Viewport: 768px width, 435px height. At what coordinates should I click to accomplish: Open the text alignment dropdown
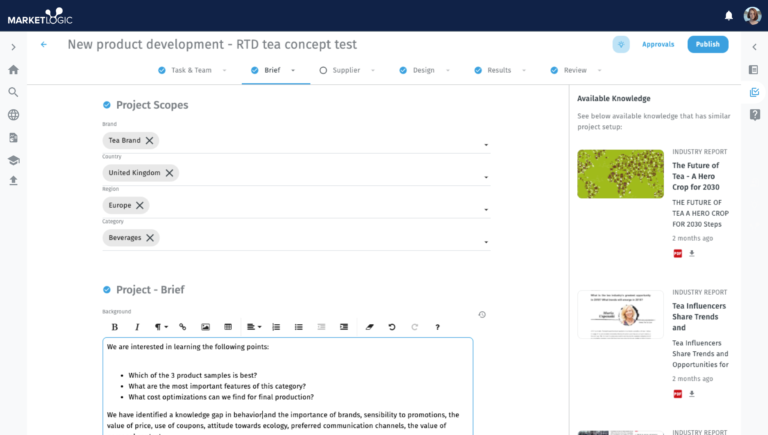tap(254, 327)
